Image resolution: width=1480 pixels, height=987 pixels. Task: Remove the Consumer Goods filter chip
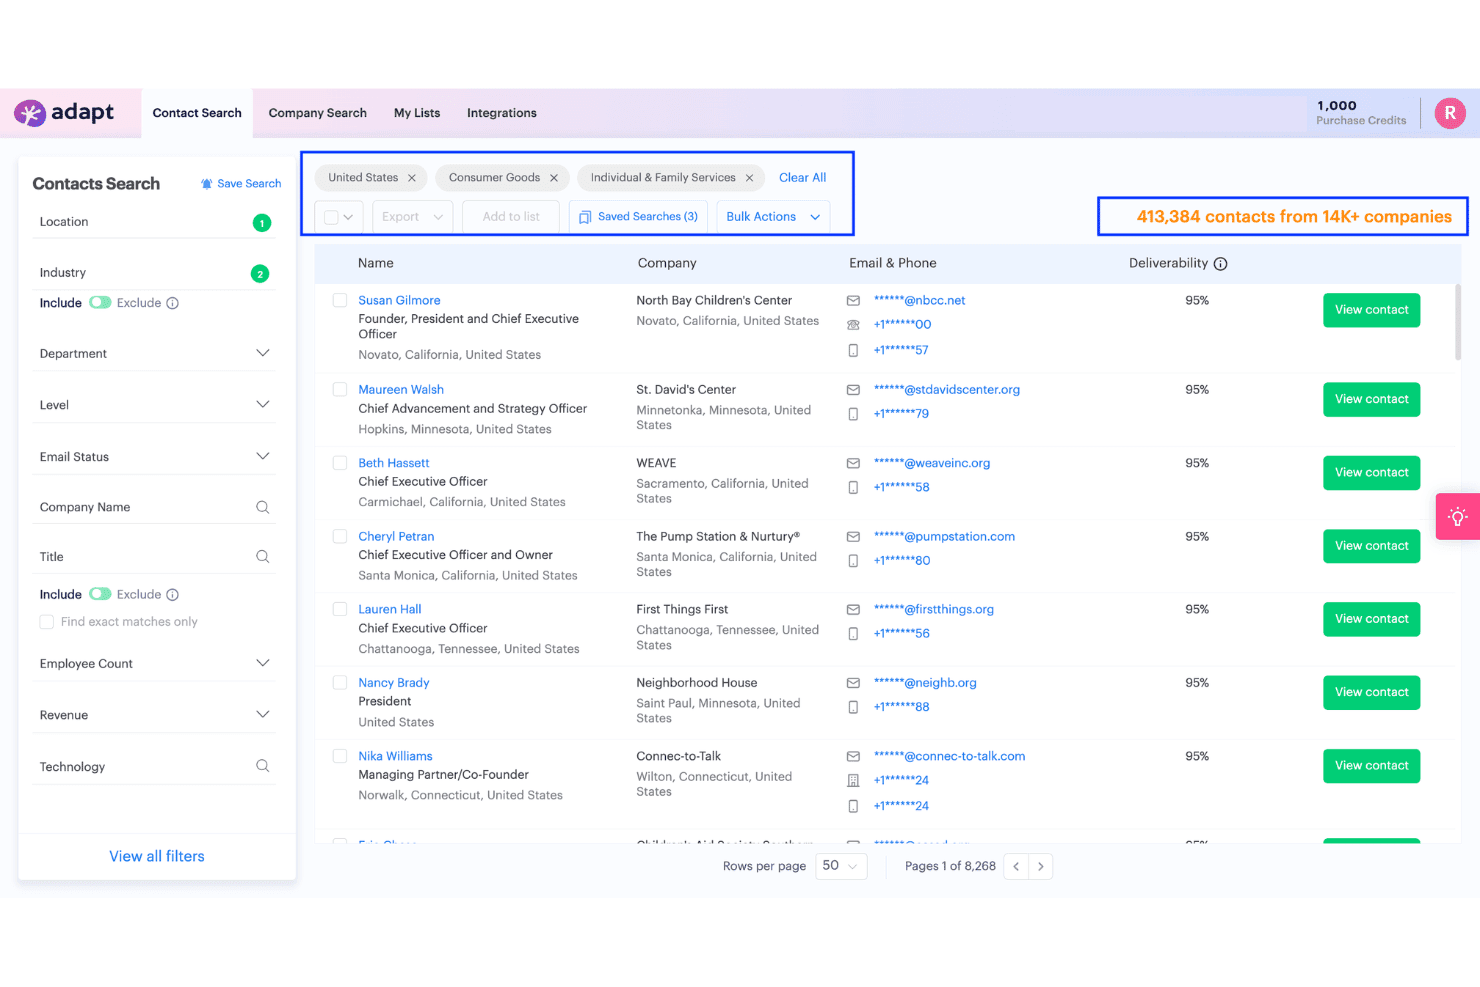tap(554, 178)
